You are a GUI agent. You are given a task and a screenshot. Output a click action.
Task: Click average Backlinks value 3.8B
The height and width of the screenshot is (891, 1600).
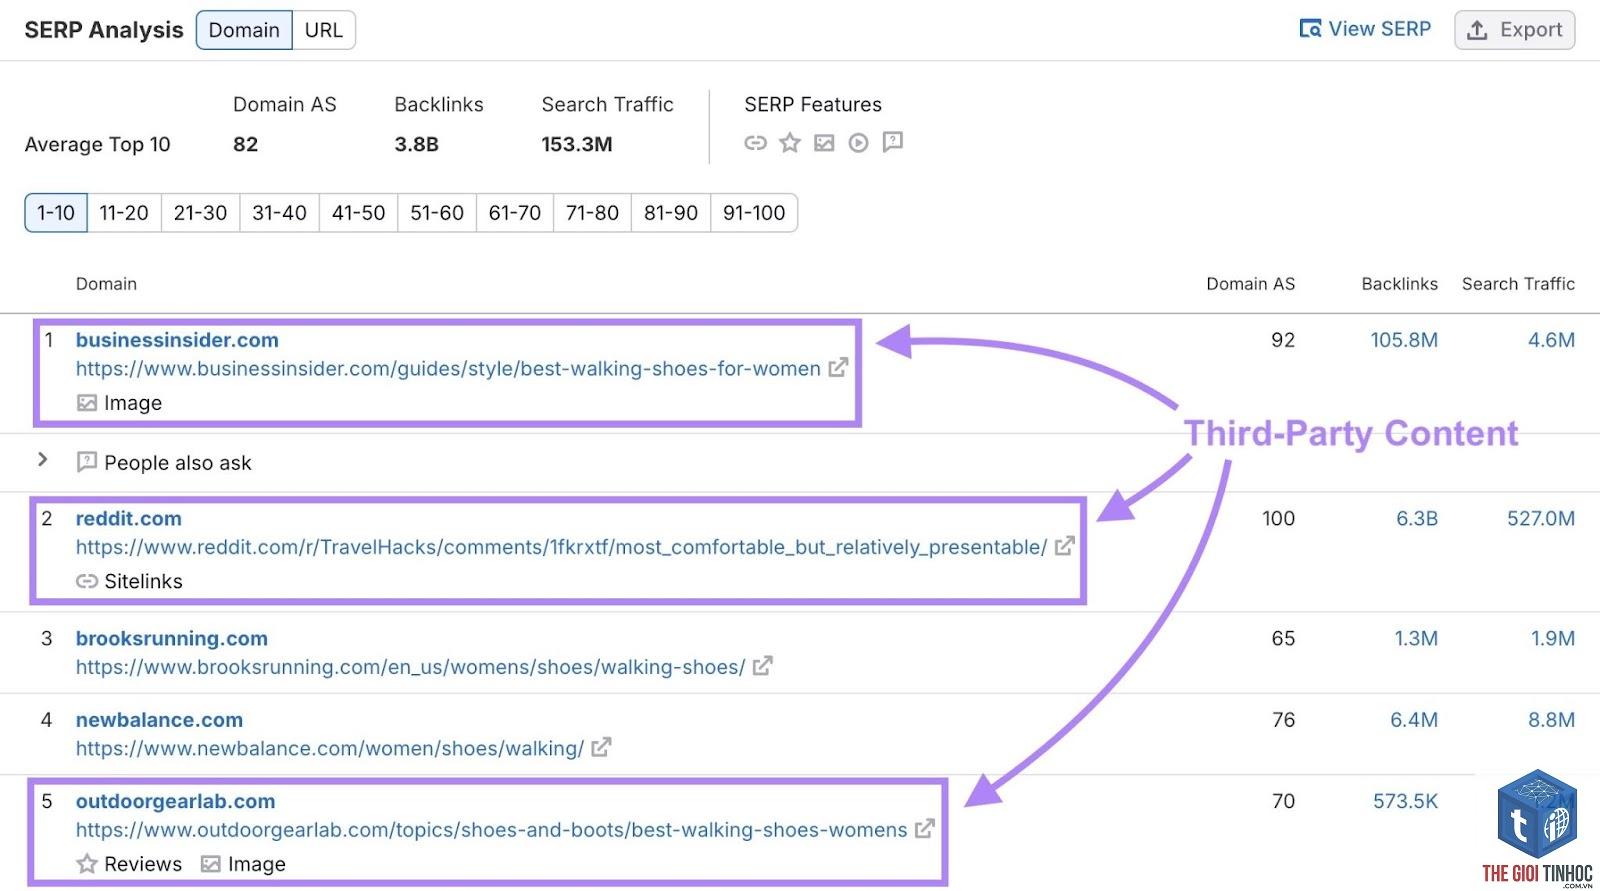(416, 144)
